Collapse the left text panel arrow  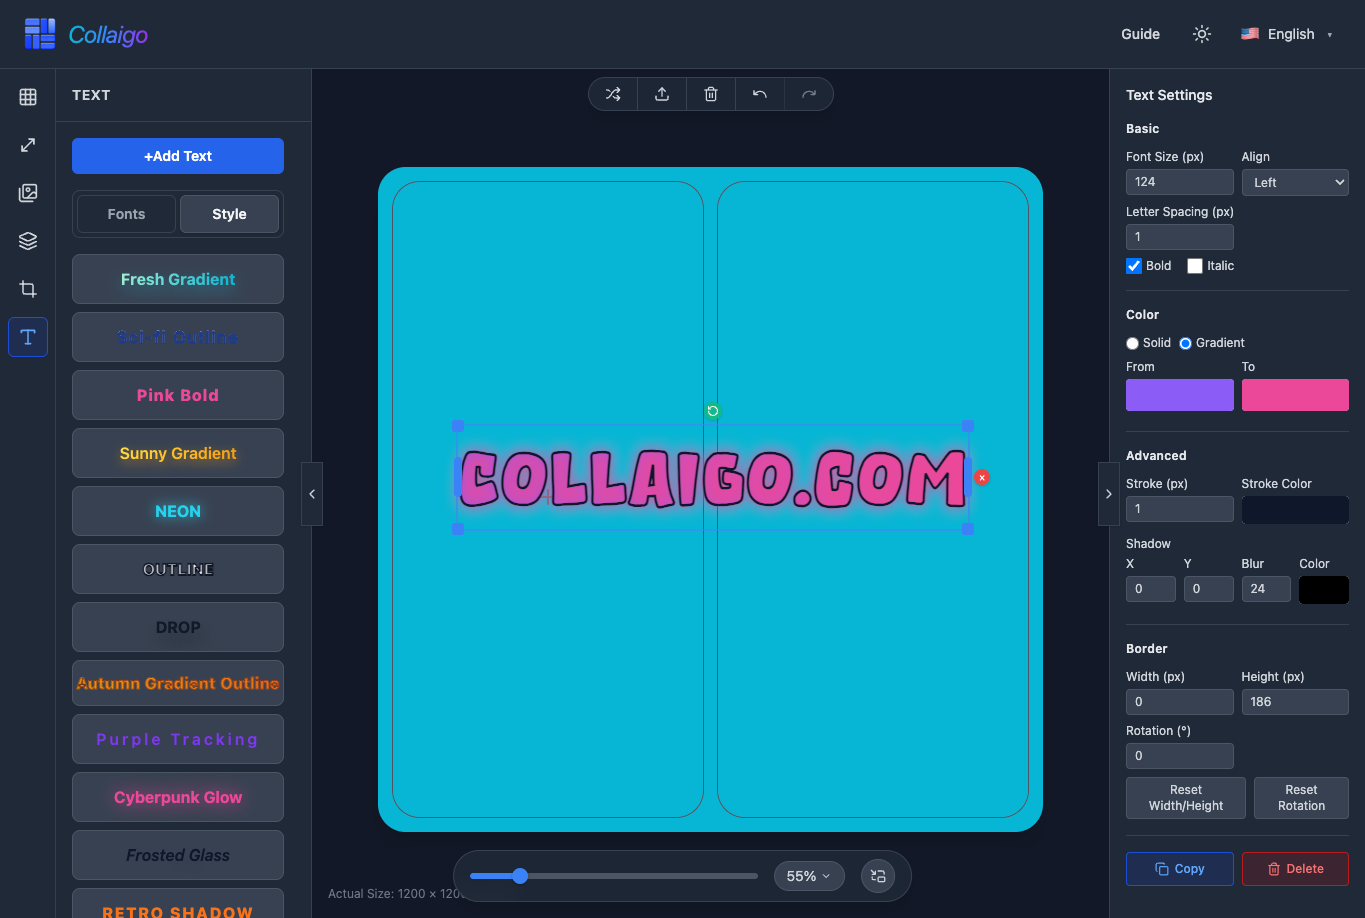pyautogui.click(x=312, y=494)
